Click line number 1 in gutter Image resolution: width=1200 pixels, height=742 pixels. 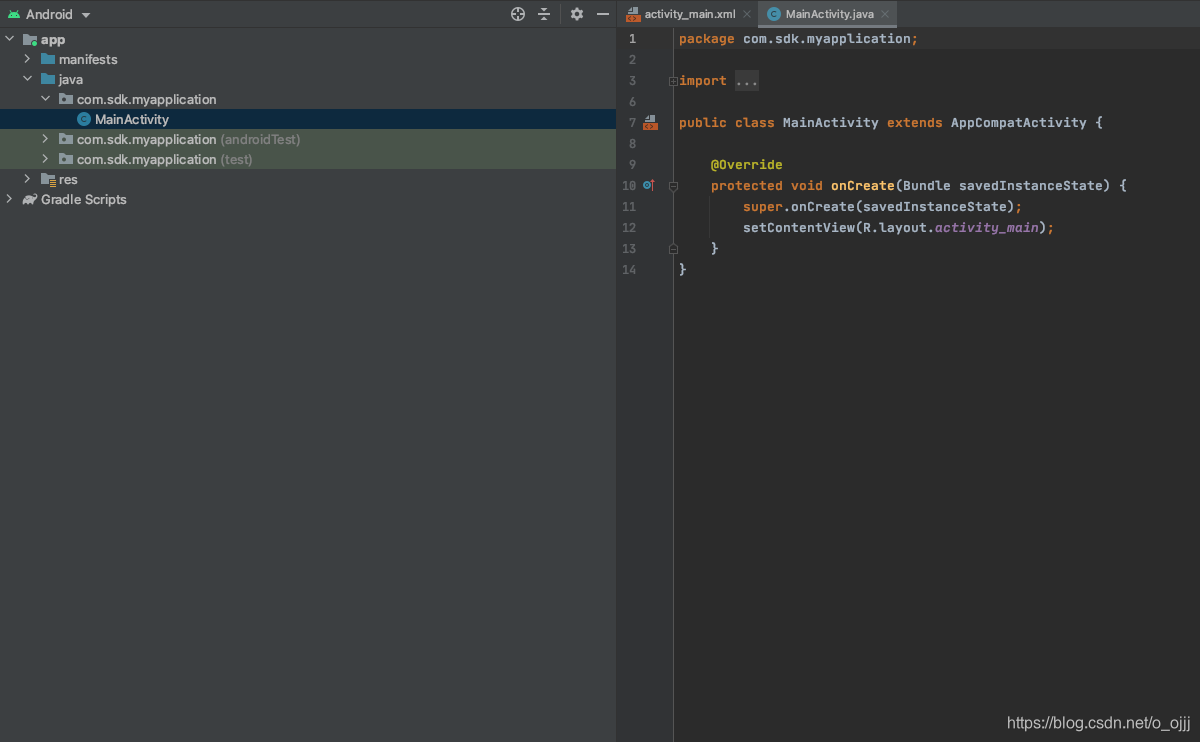pyautogui.click(x=632, y=39)
